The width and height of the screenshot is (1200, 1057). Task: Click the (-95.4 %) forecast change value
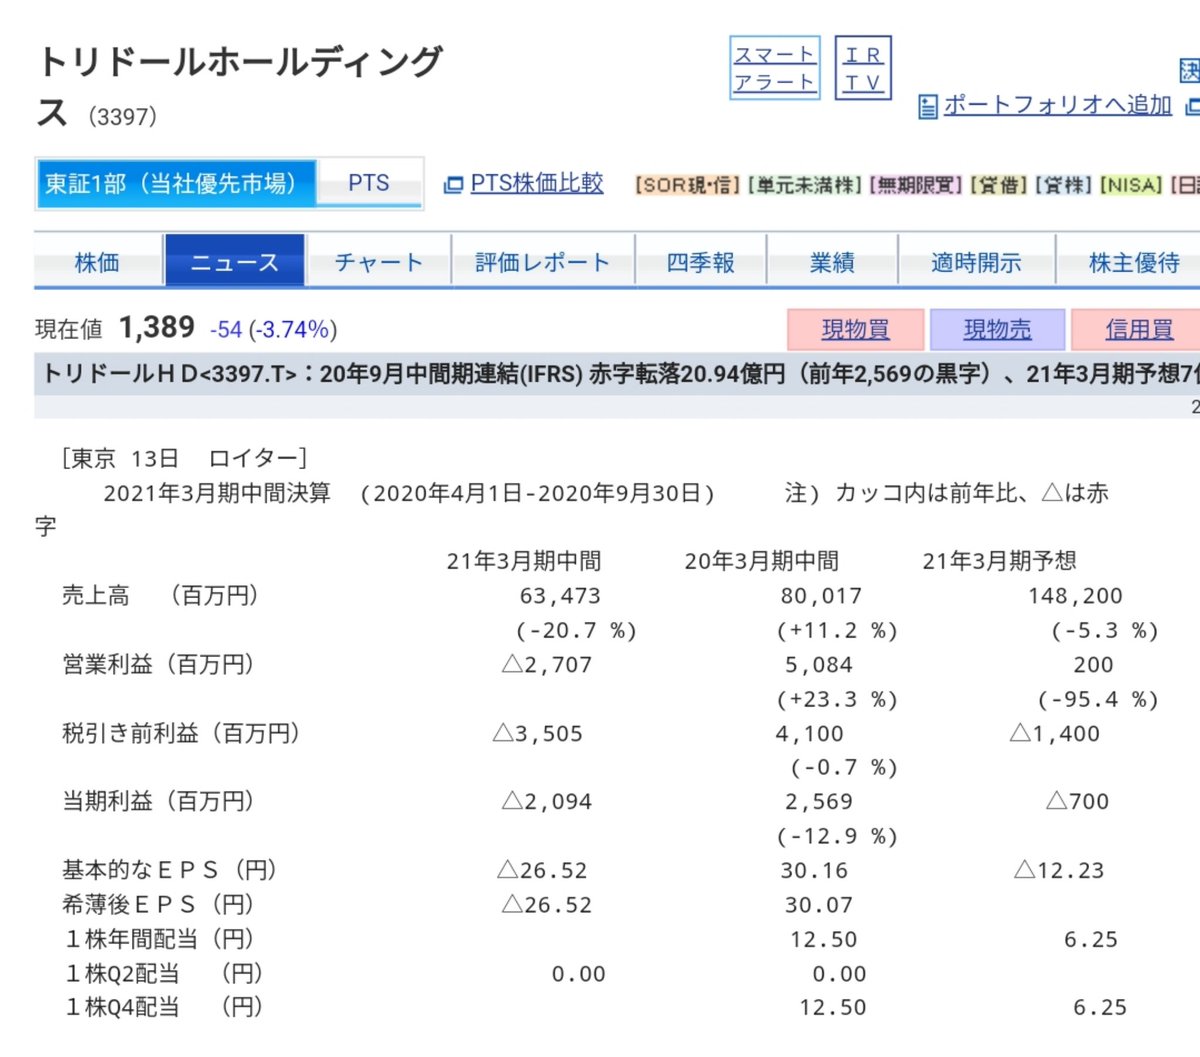pos(1098,700)
